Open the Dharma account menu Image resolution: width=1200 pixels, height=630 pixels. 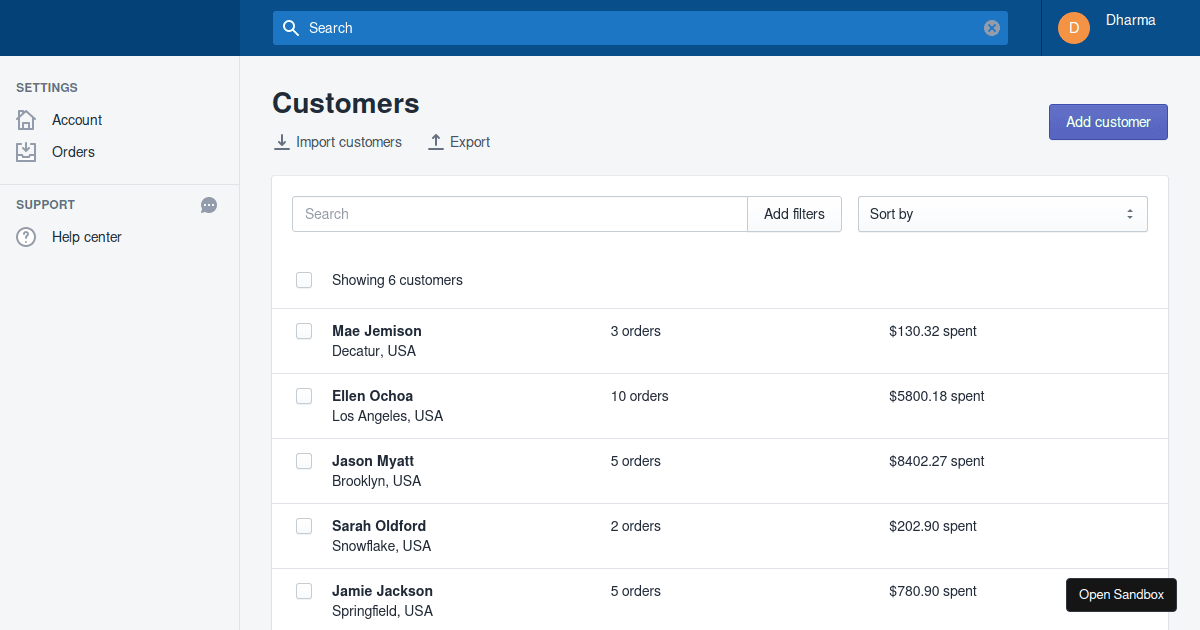tap(1130, 21)
